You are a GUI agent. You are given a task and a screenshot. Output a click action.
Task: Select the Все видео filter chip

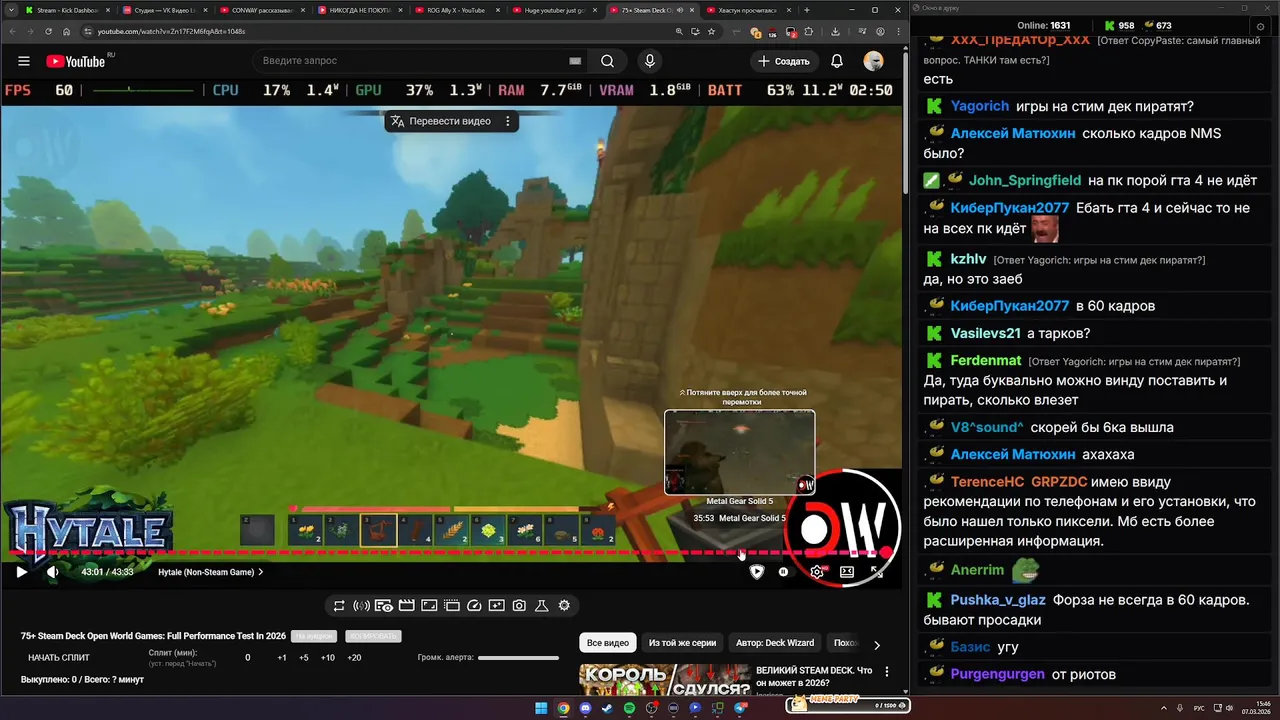click(x=608, y=643)
